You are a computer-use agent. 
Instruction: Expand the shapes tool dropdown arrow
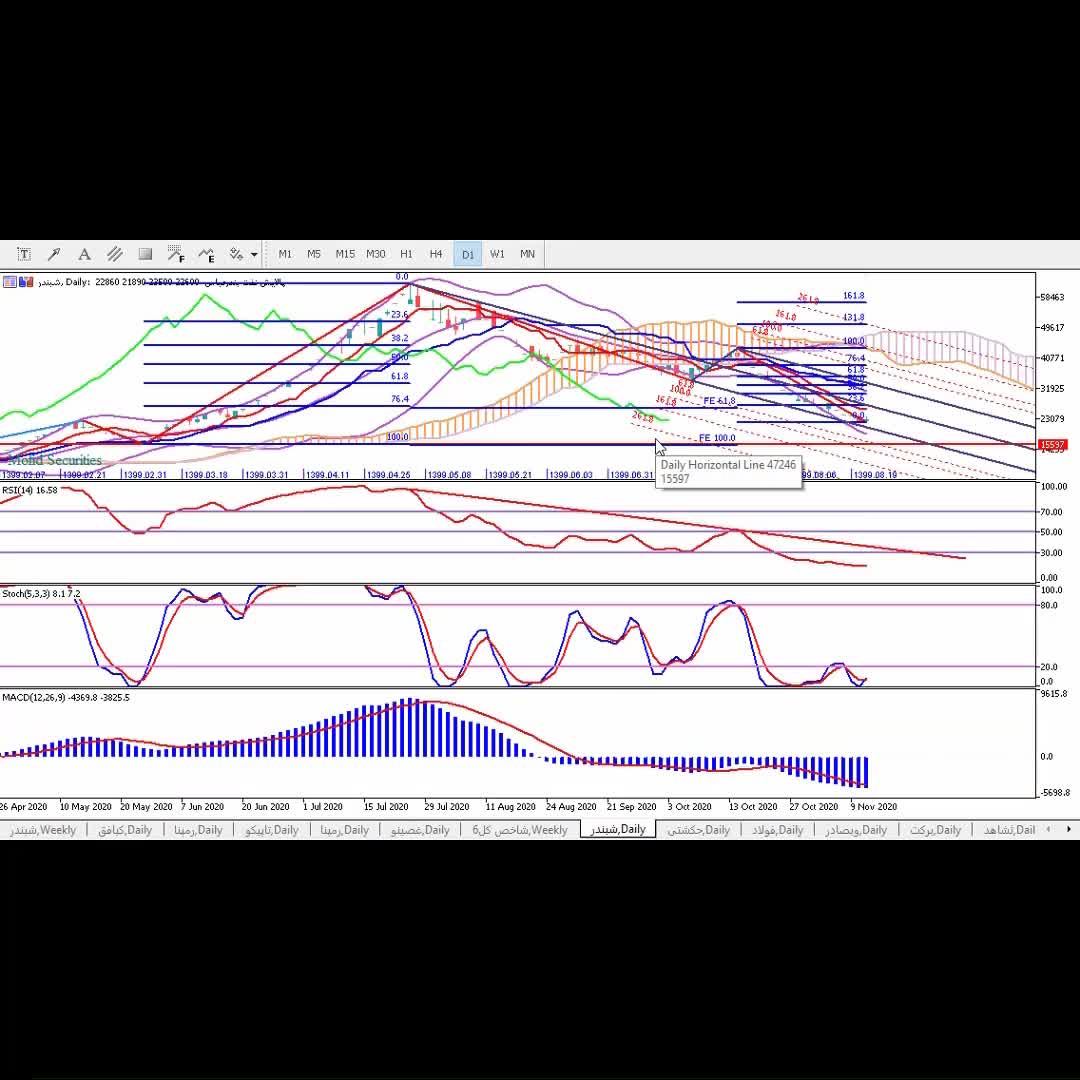[x=254, y=254]
